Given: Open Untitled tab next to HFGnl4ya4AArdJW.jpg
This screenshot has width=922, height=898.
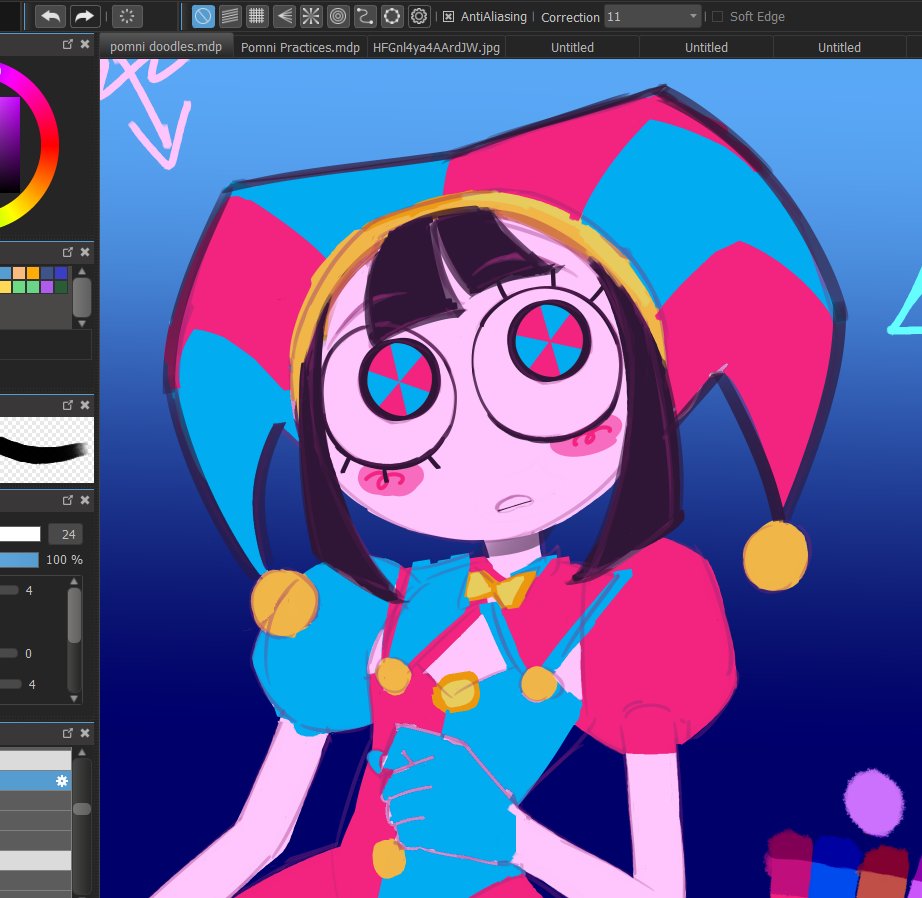Looking at the screenshot, I should [572, 47].
